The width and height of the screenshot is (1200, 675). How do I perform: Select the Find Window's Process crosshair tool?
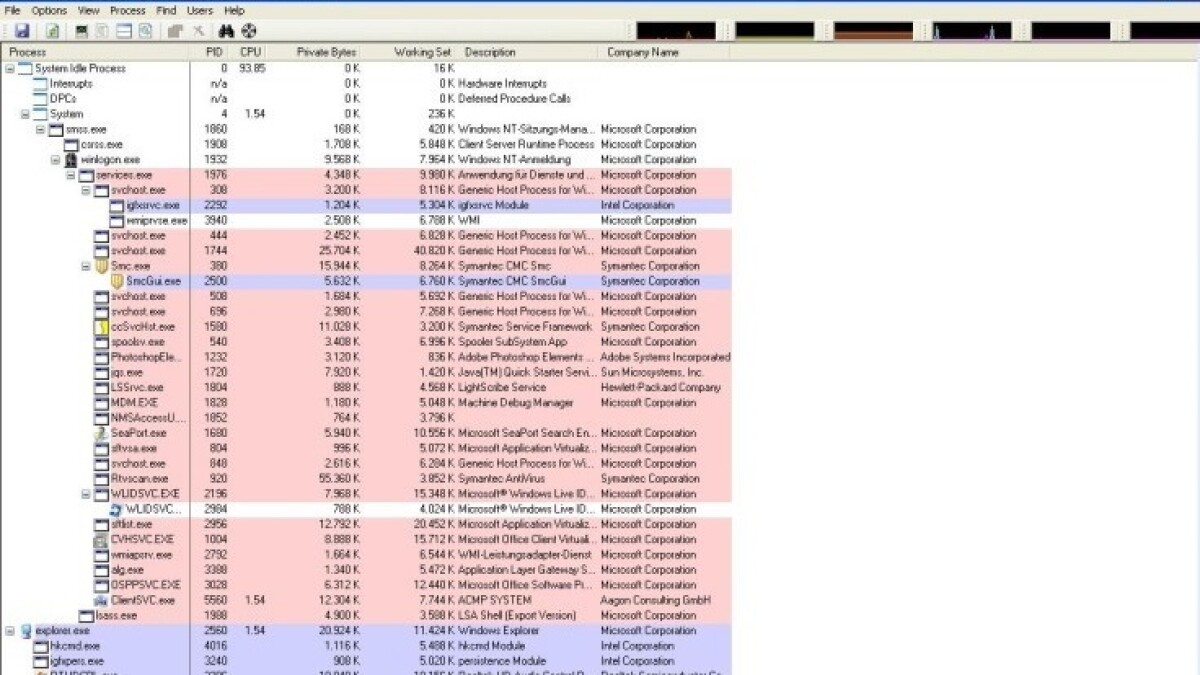click(x=248, y=31)
